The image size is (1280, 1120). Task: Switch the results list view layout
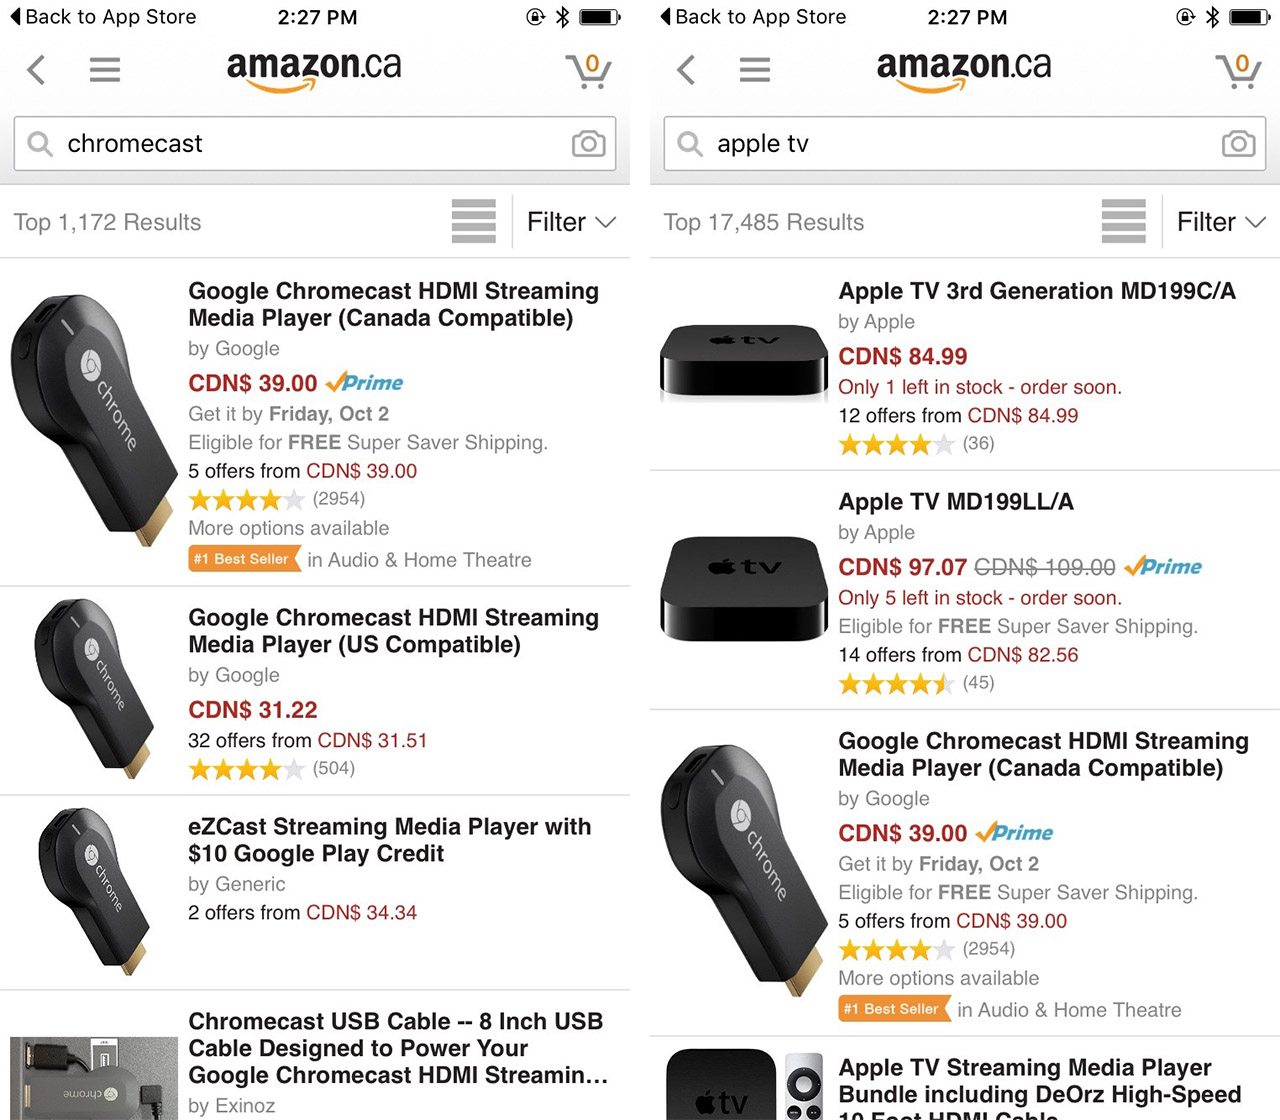pyautogui.click(x=474, y=221)
